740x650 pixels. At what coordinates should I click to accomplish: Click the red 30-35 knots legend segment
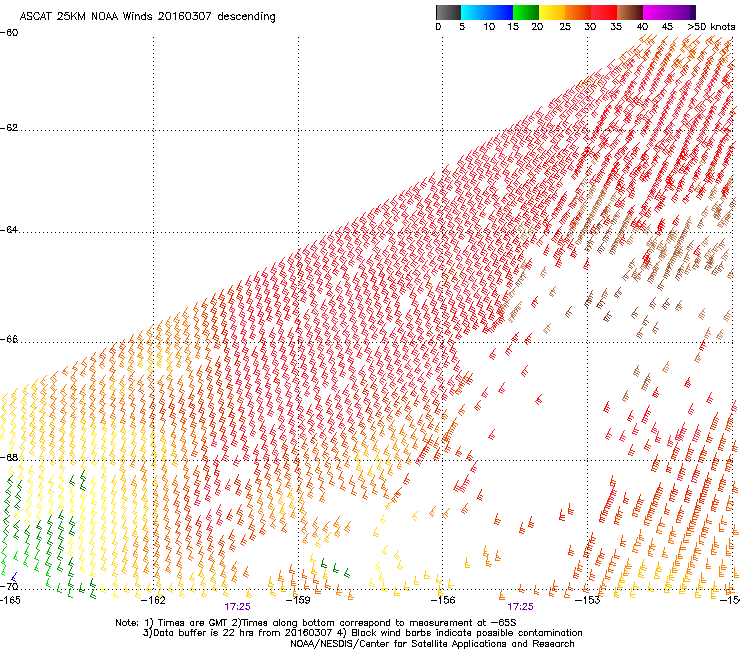tap(604, 12)
